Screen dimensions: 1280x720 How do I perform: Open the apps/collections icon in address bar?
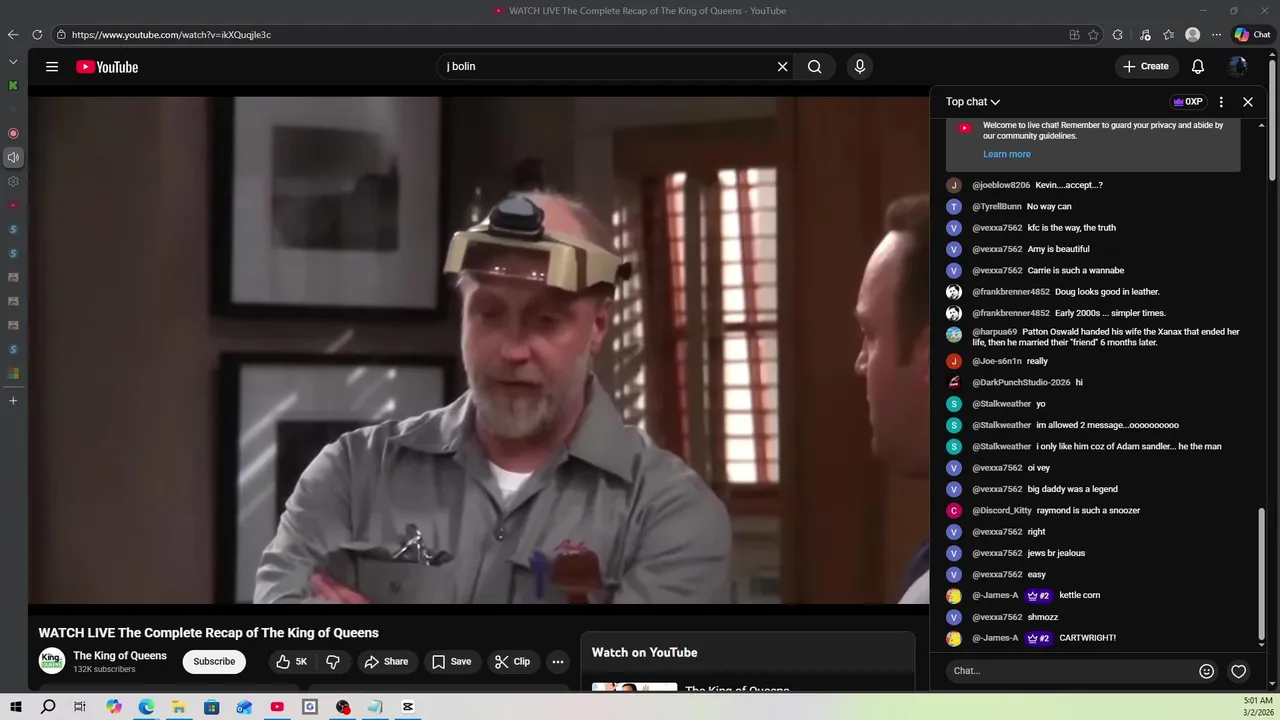tap(1074, 35)
